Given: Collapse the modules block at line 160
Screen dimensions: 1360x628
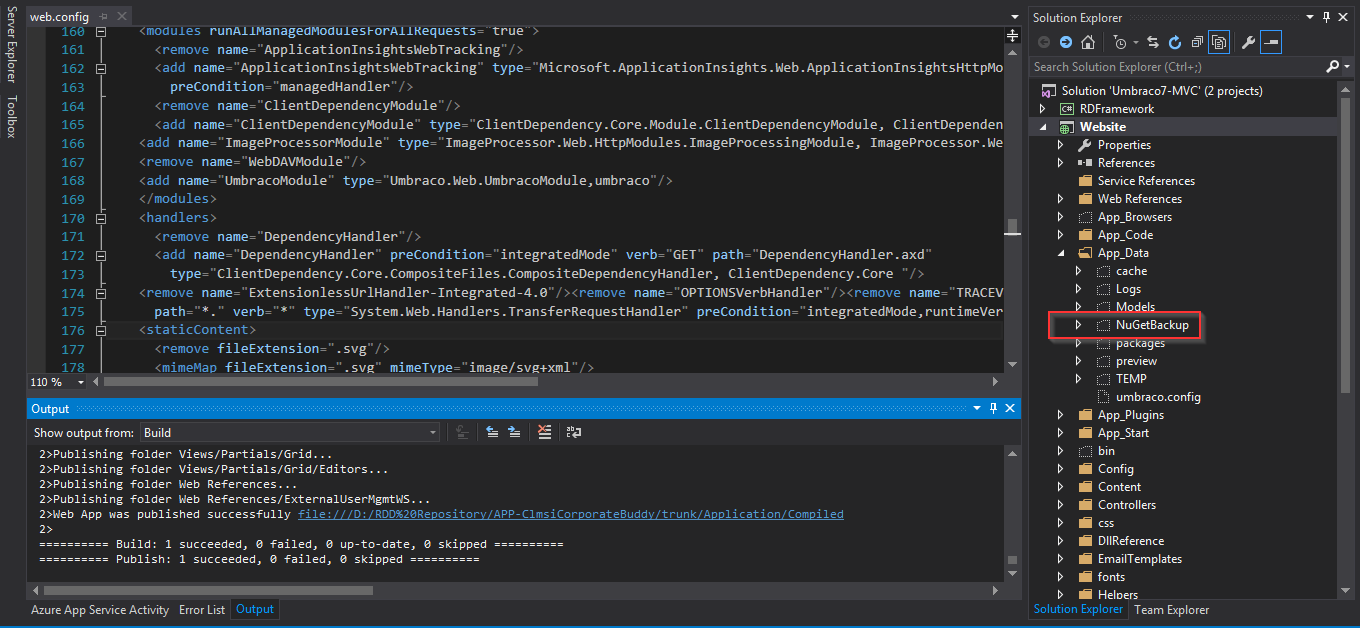Looking at the screenshot, I should point(100,32).
